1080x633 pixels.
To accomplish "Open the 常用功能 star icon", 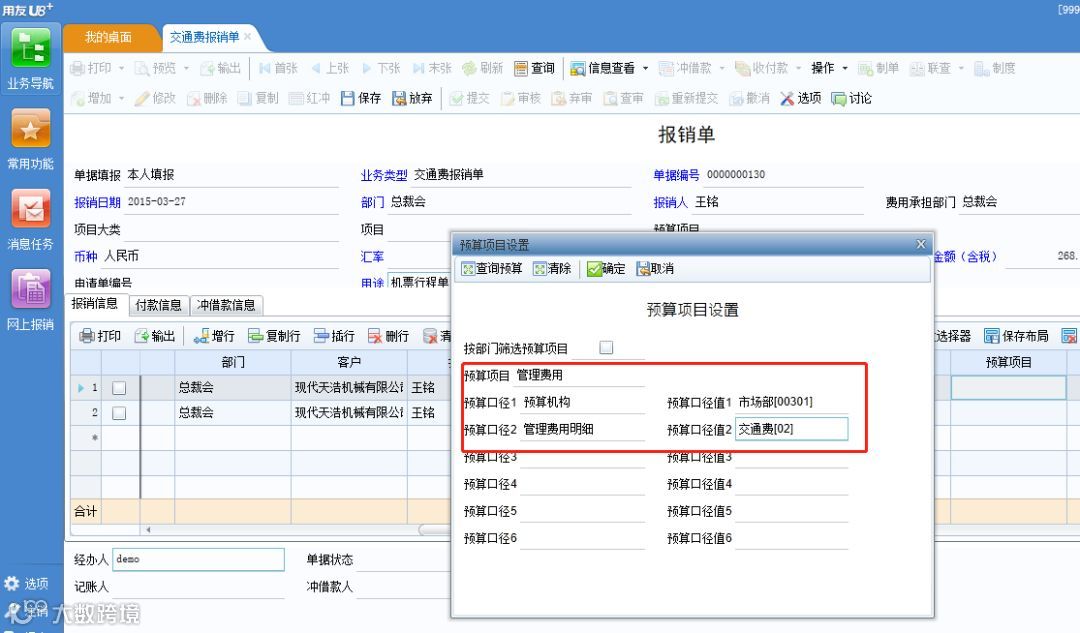I will pyautogui.click(x=30, y=128).
